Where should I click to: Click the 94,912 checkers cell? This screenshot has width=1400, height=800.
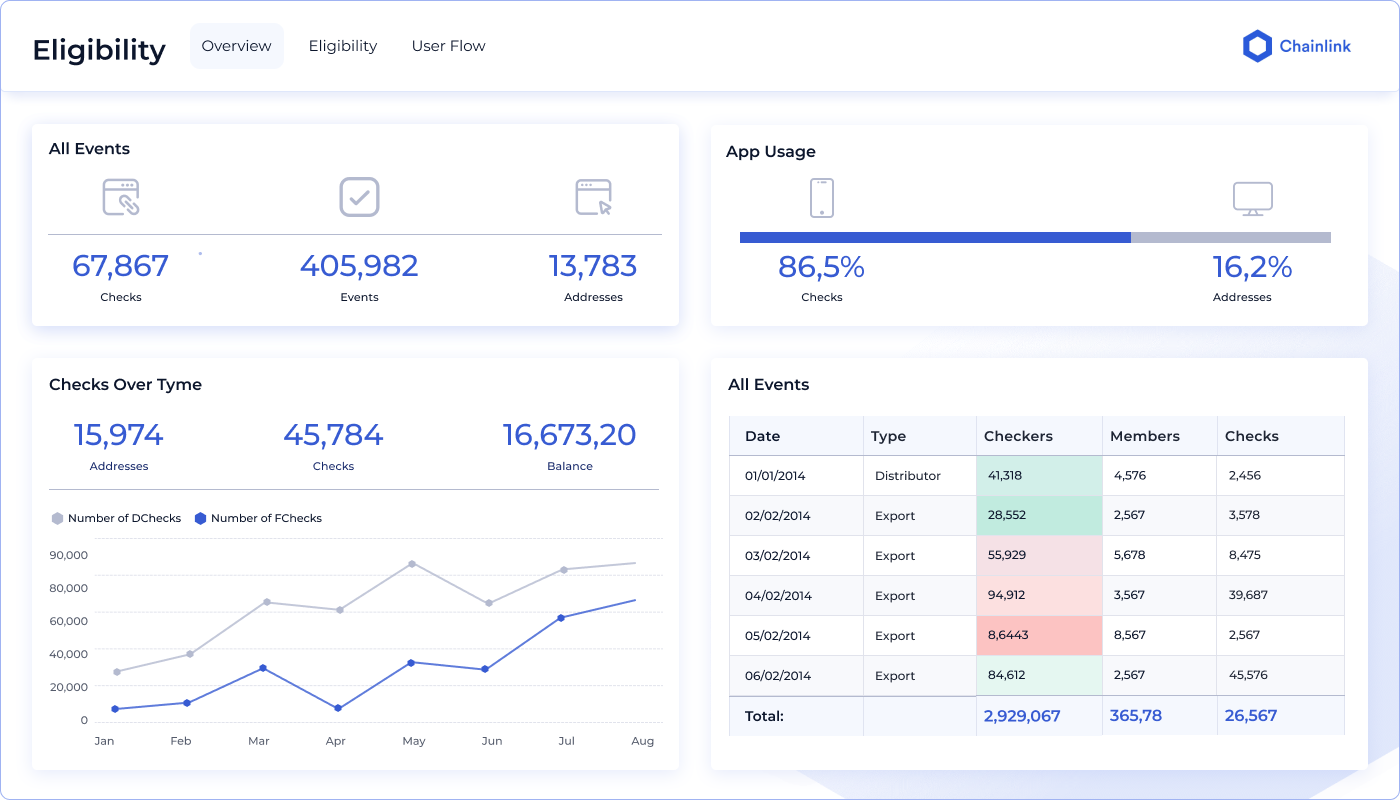pyautogui.click(x=1039, y=596)
